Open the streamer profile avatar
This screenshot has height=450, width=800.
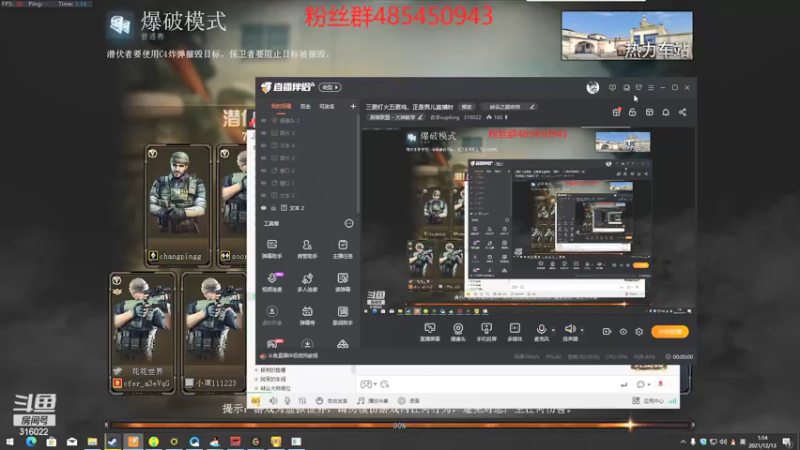pos(592,88)
